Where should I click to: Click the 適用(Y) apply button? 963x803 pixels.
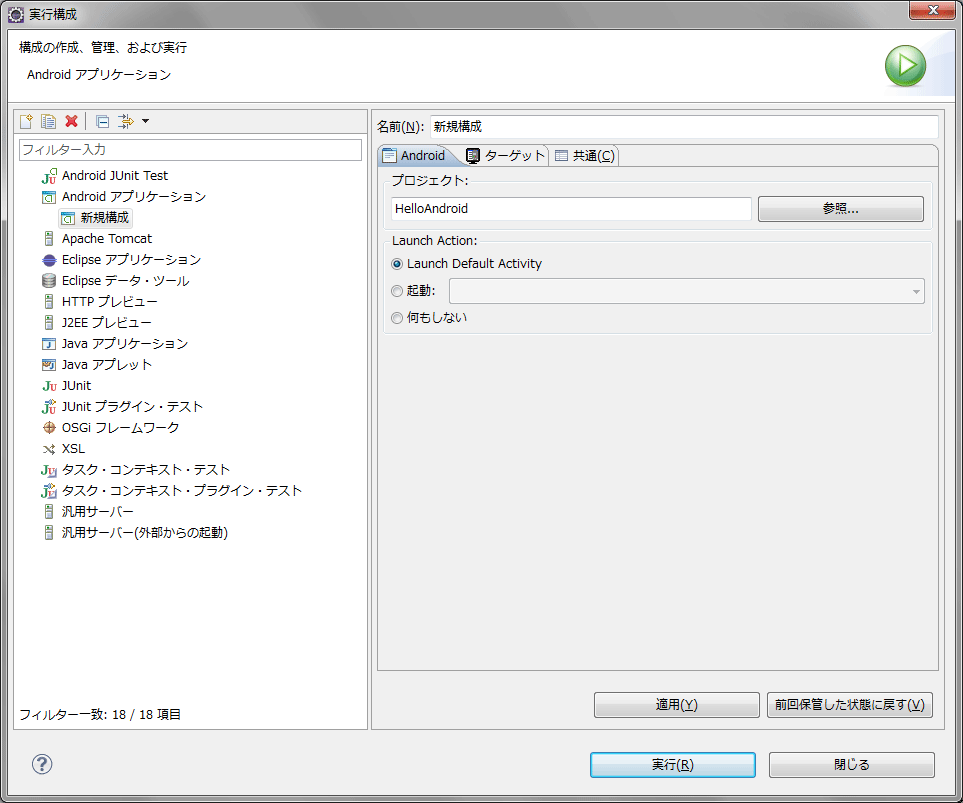676,705
